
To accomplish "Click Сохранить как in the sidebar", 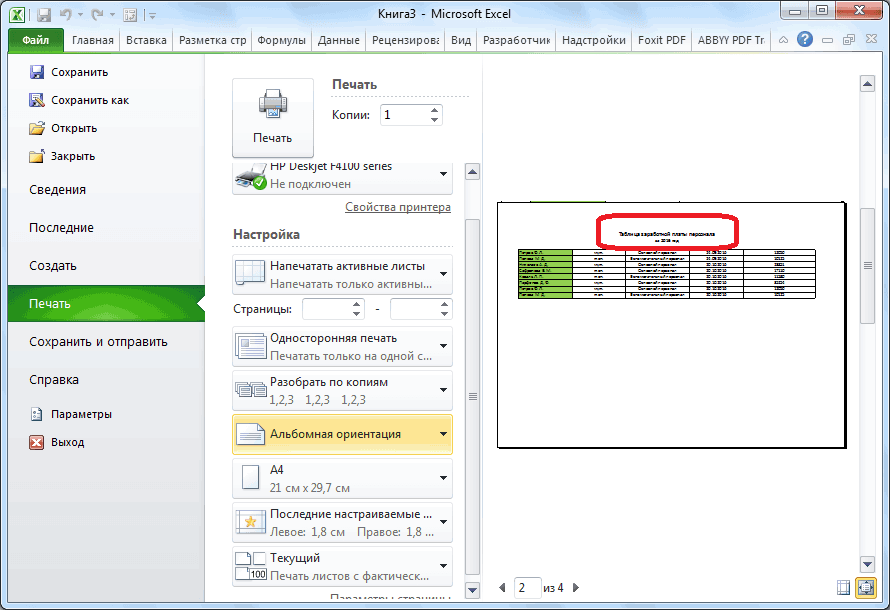I will [x=89, y=100].
